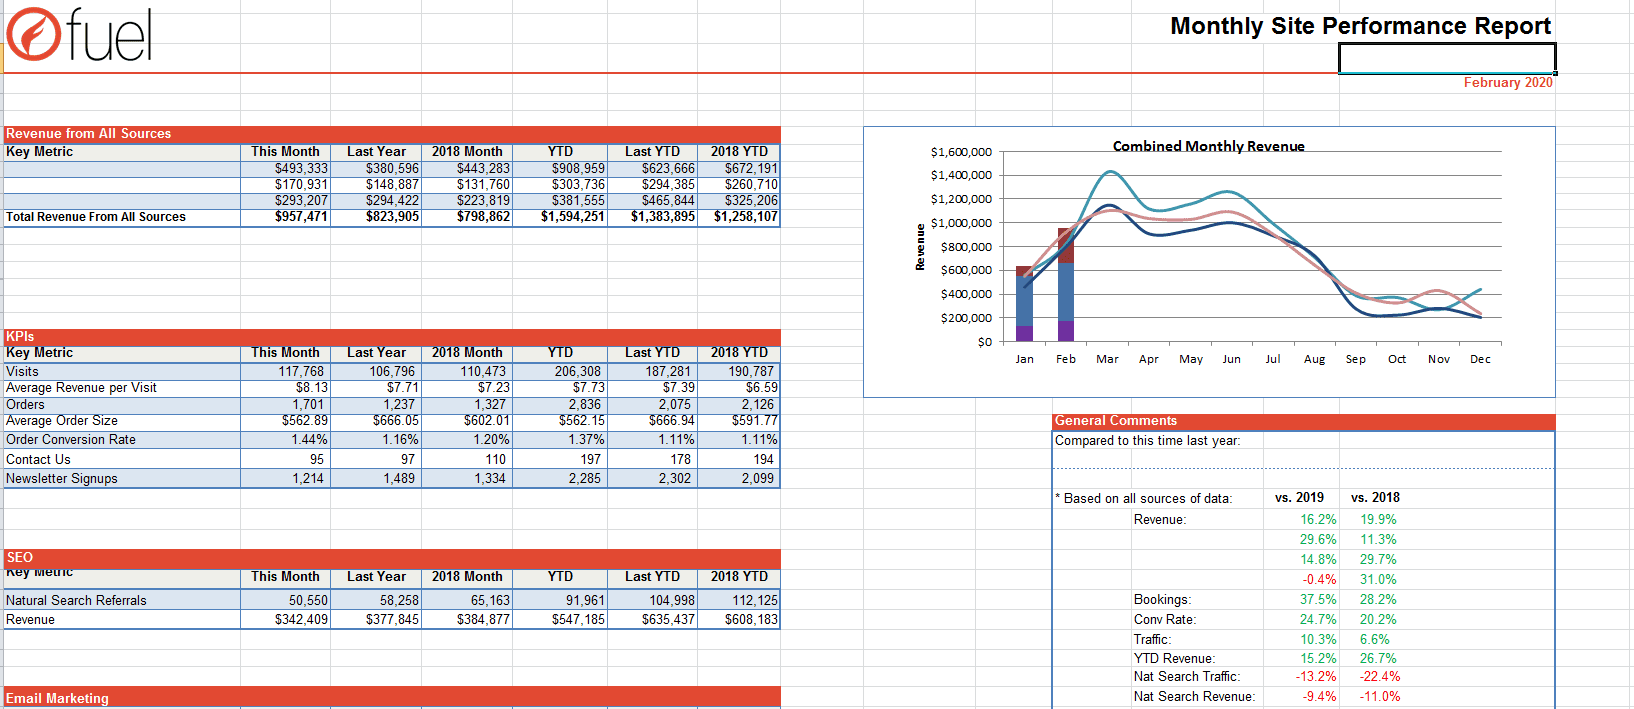Viewport: 1634px width, 709px height.
Task: Select the $1,258,107 2018 YTD total
Action: tap(745, 217)
